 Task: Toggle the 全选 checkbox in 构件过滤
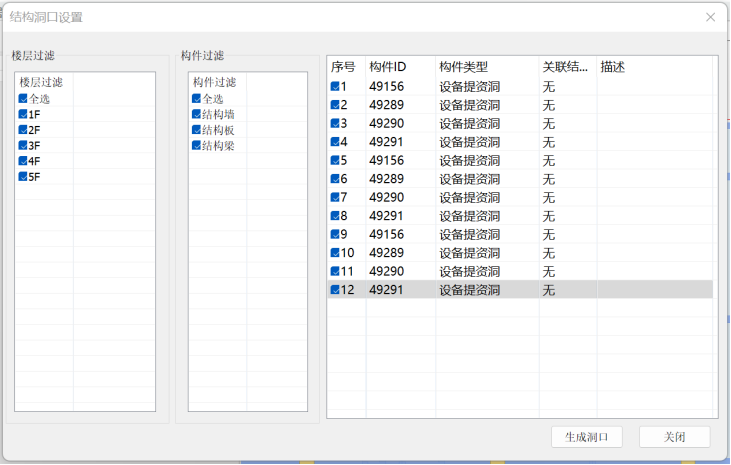pos(196,98)
